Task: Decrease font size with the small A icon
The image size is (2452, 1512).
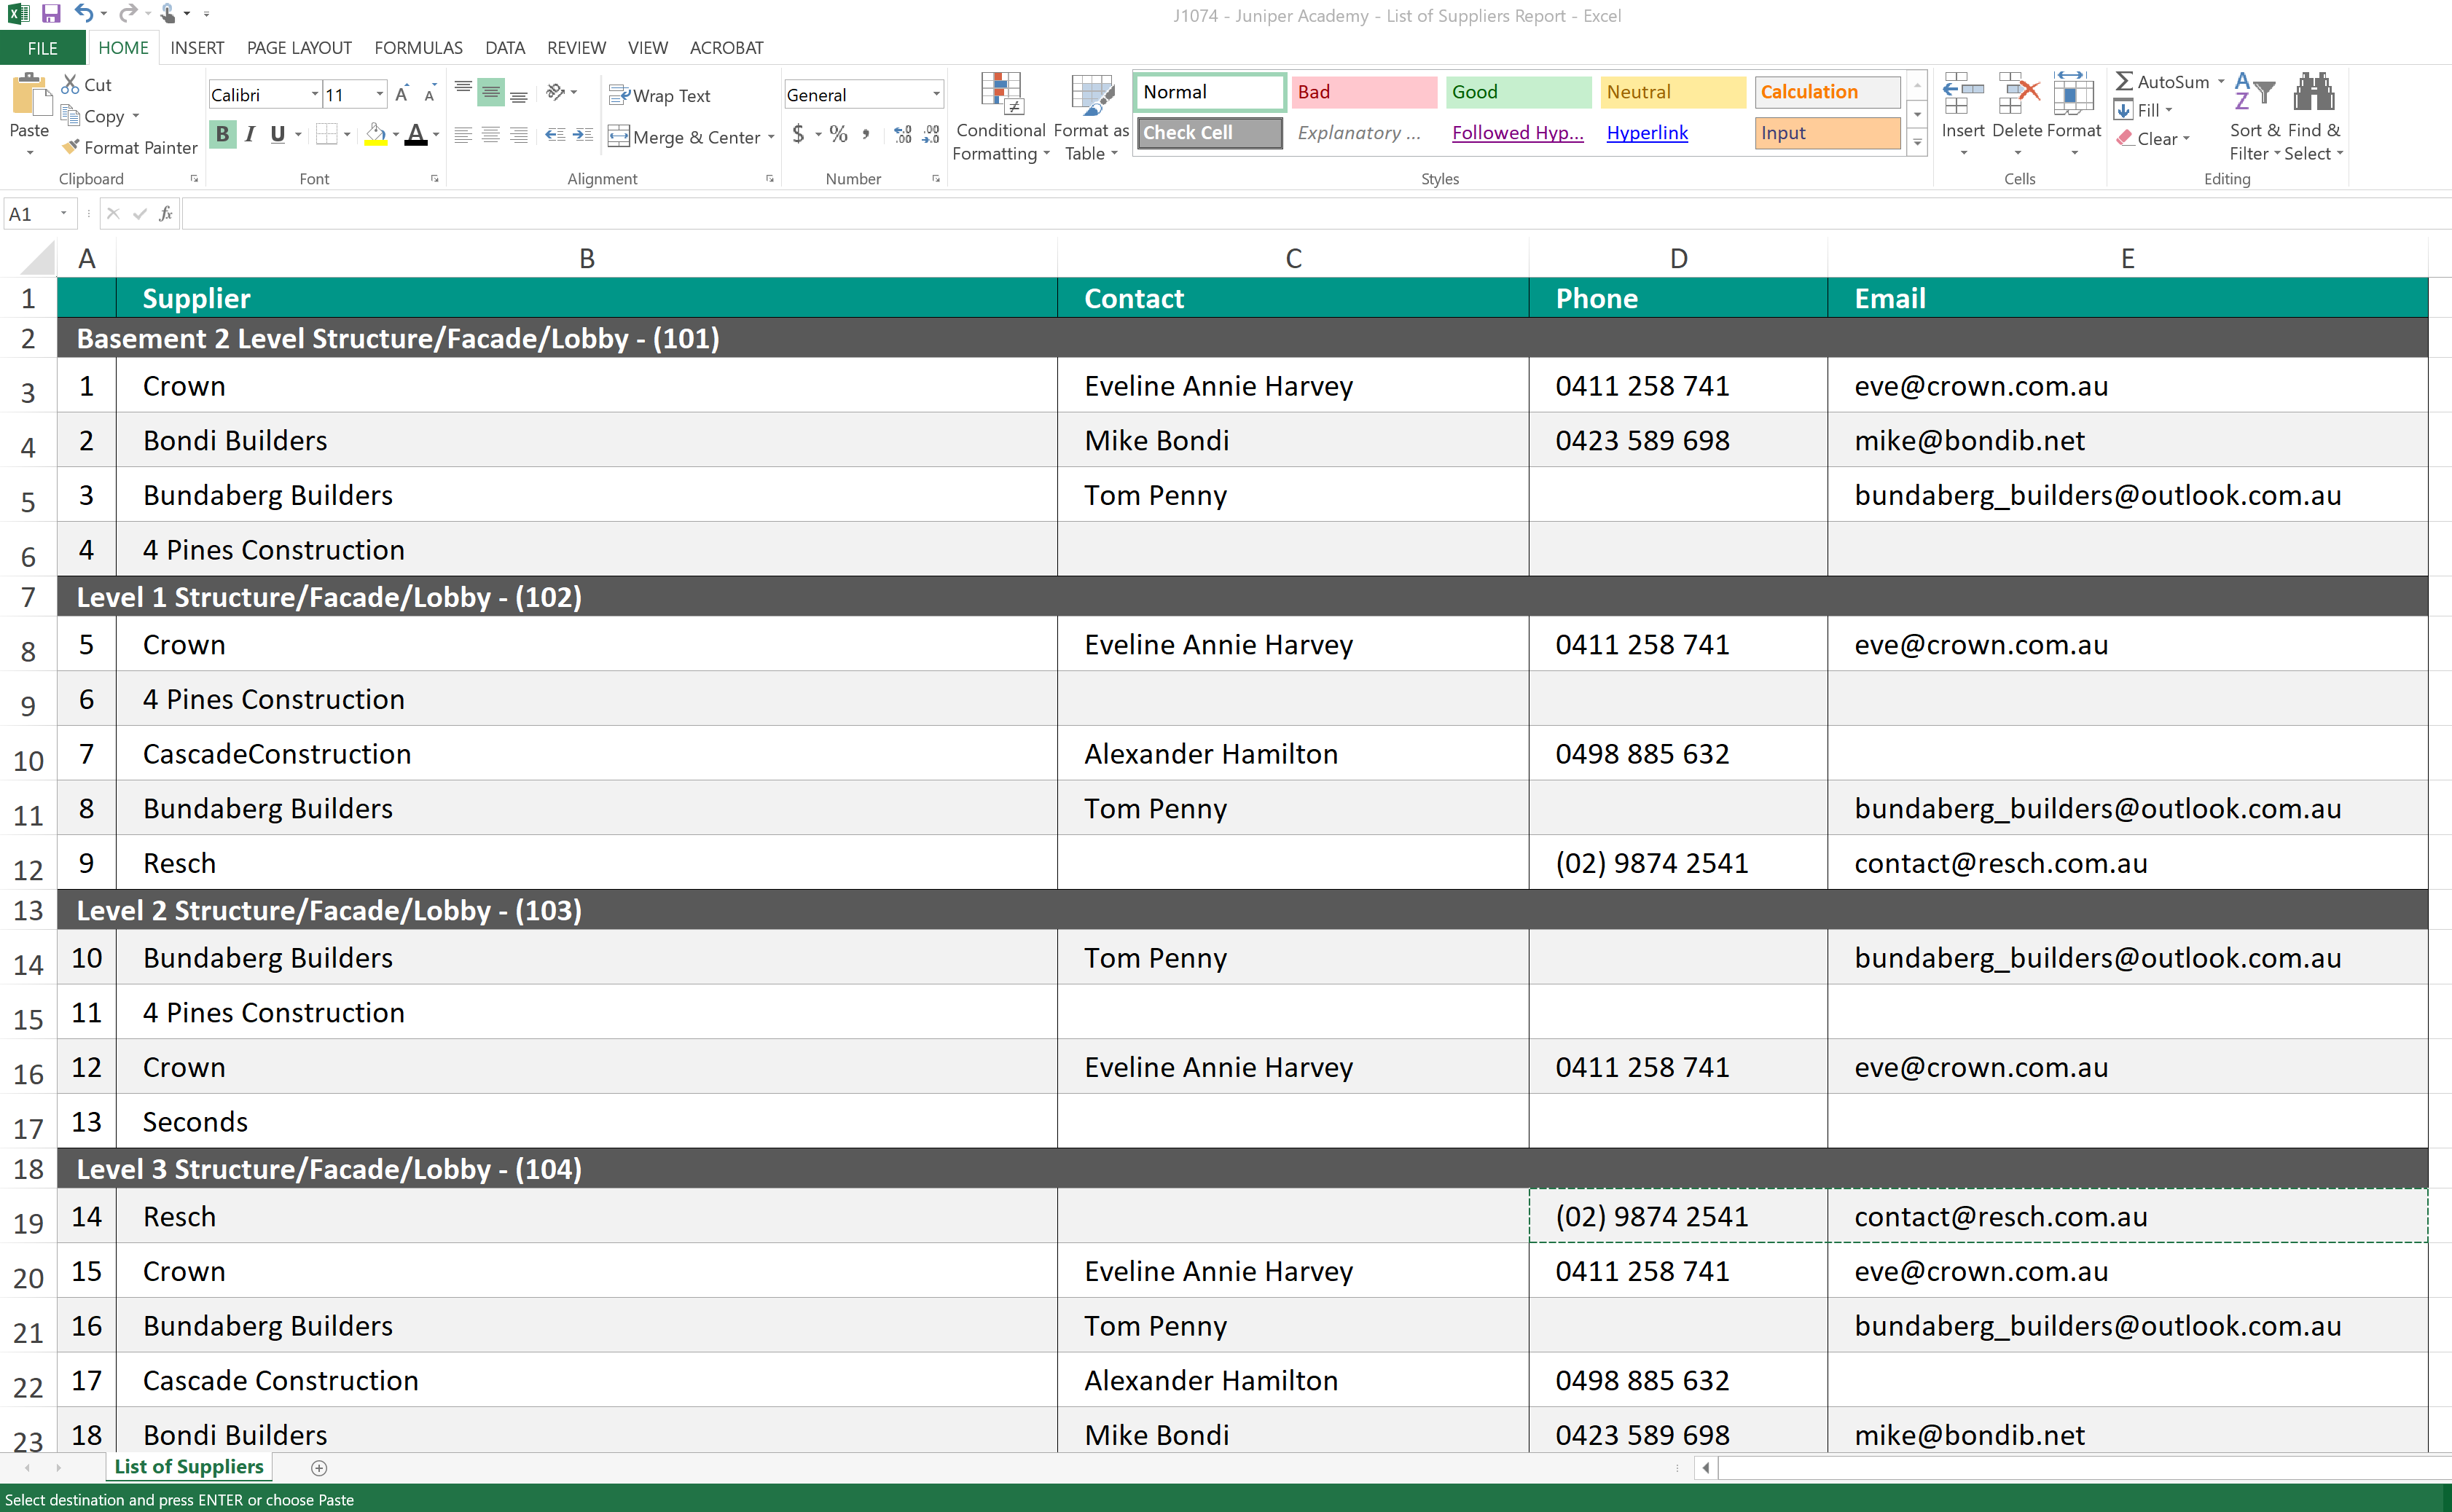Action: pos(430,95)
